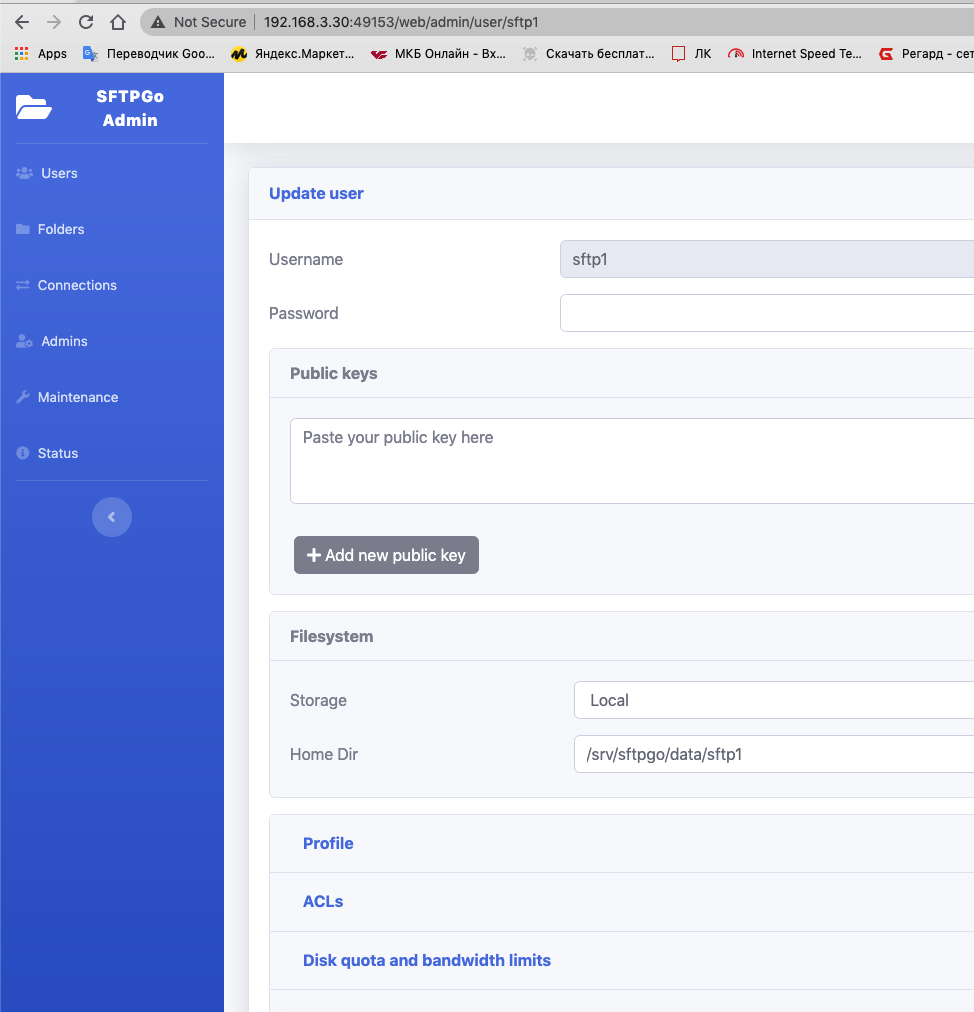
Task: Open МКБ Онлайн bookmark
Action: pyautogui.click(x=438, y=54)
